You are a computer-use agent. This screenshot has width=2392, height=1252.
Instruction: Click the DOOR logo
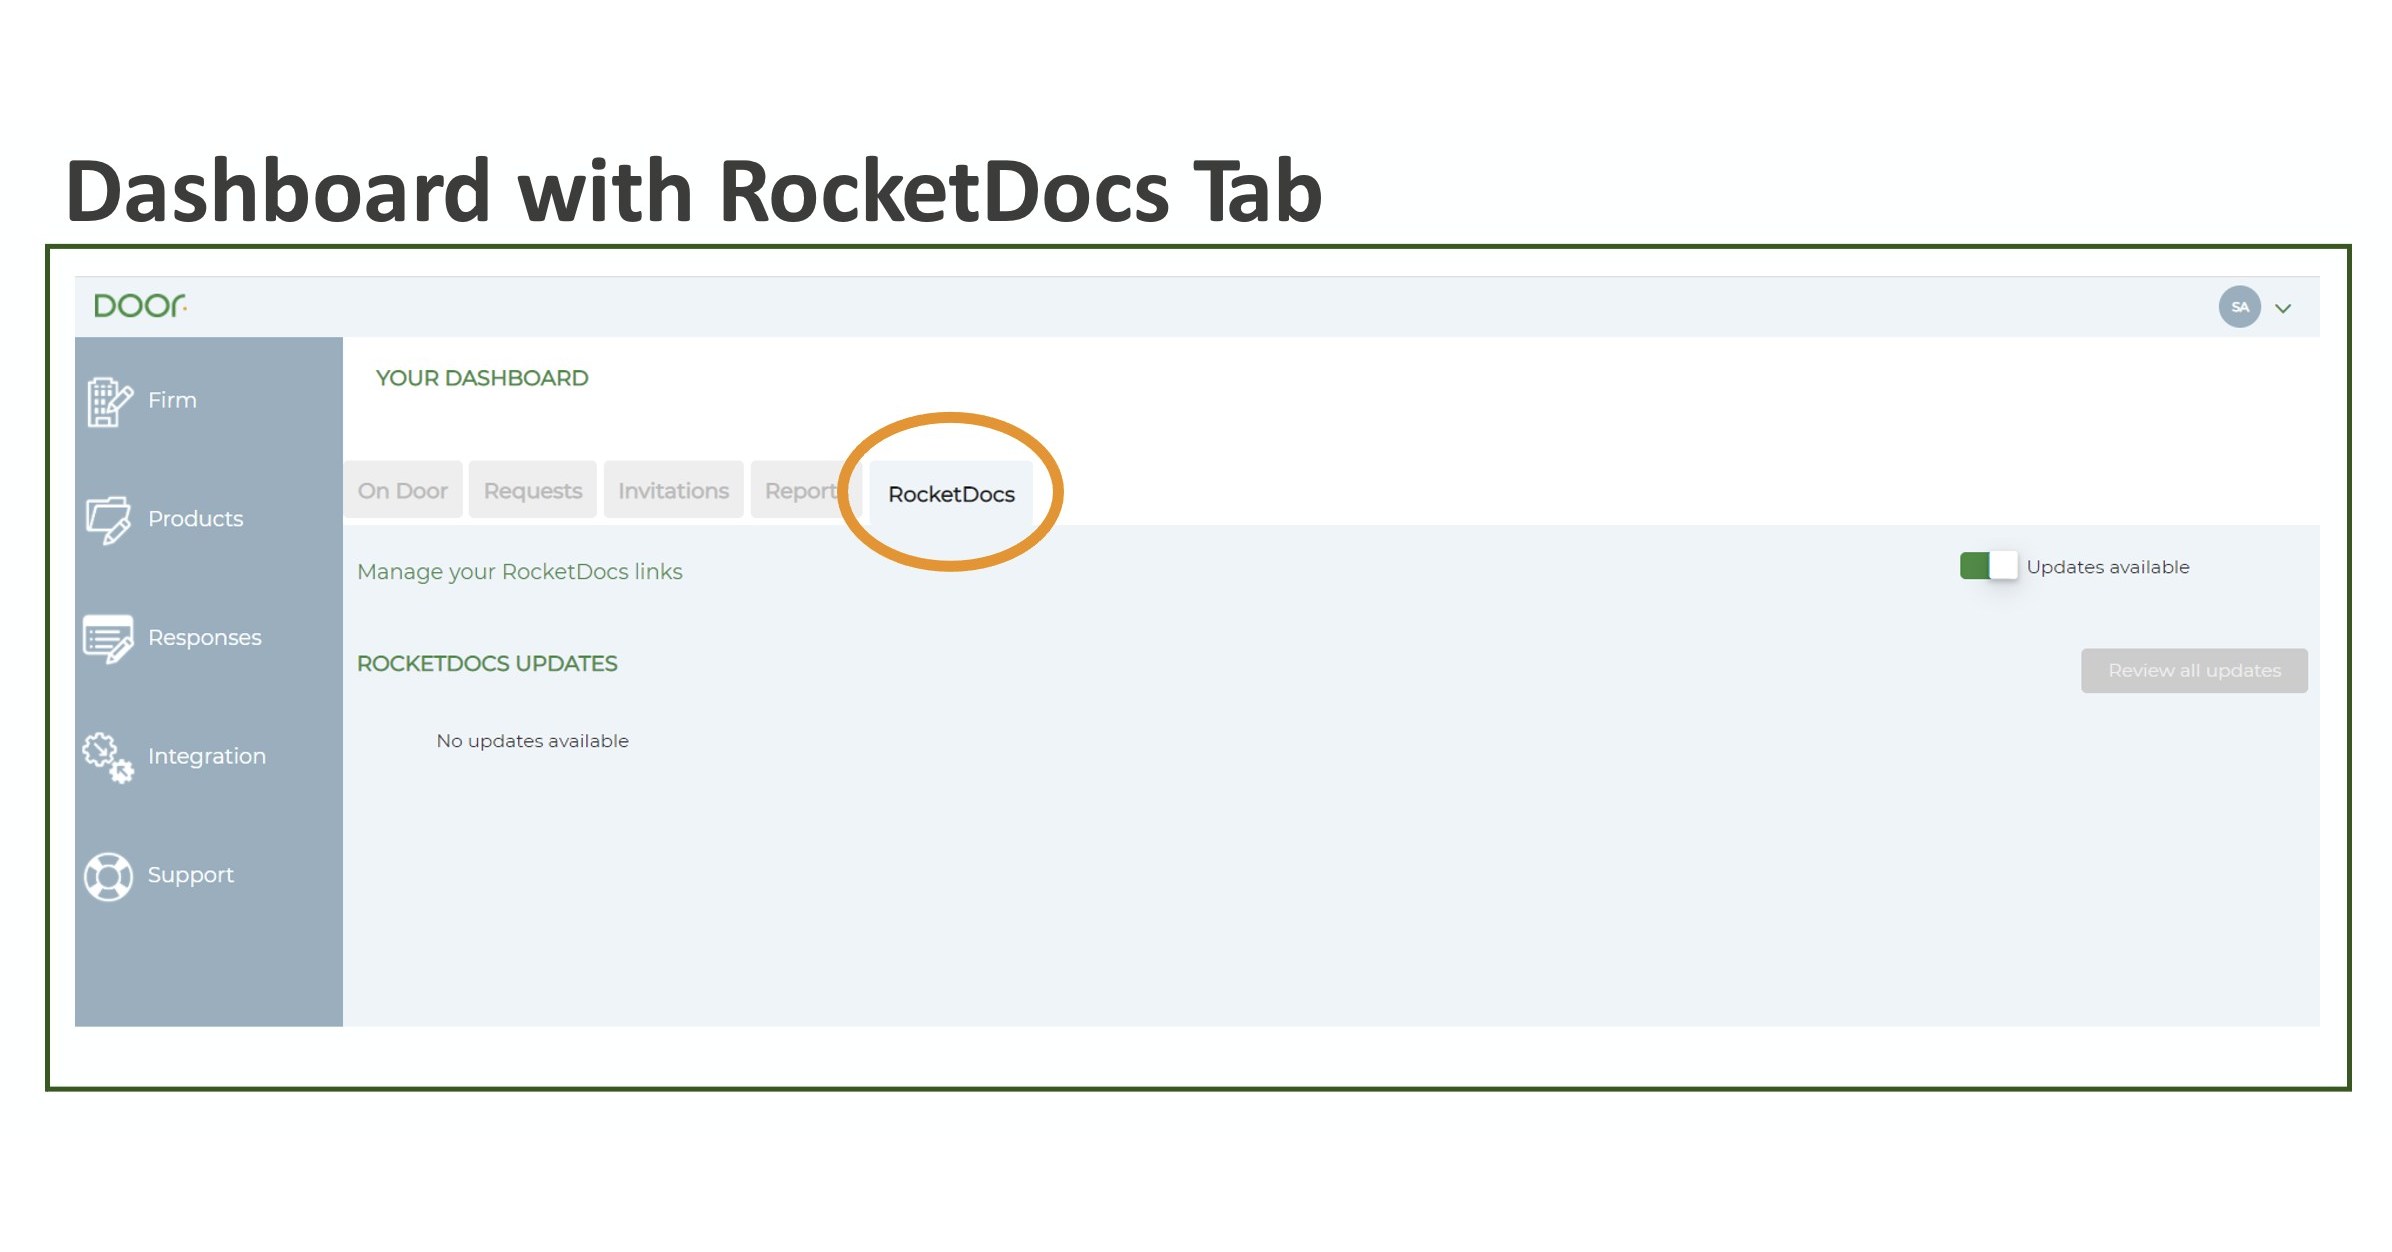coord(140,306)
